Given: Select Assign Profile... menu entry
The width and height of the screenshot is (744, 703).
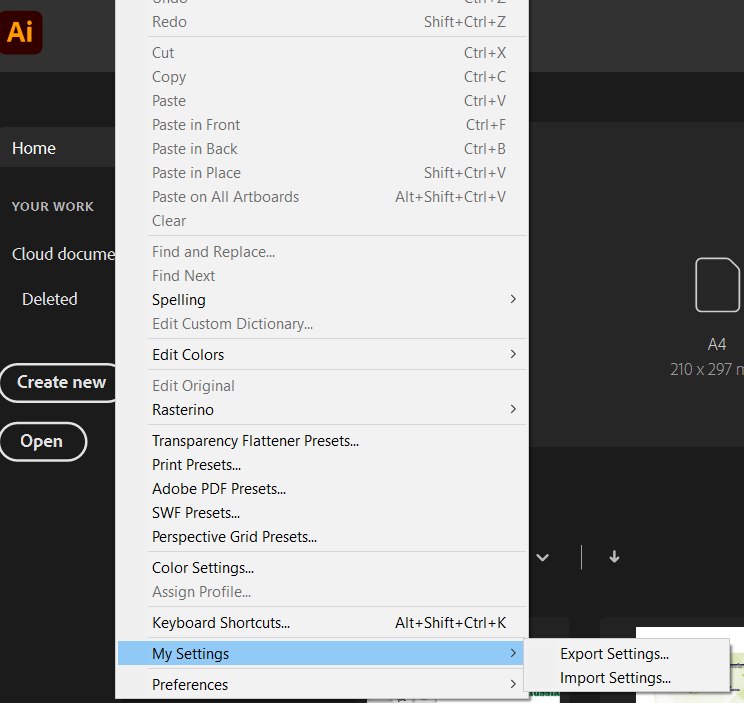Looking at the screenshot, I should 321,592.
